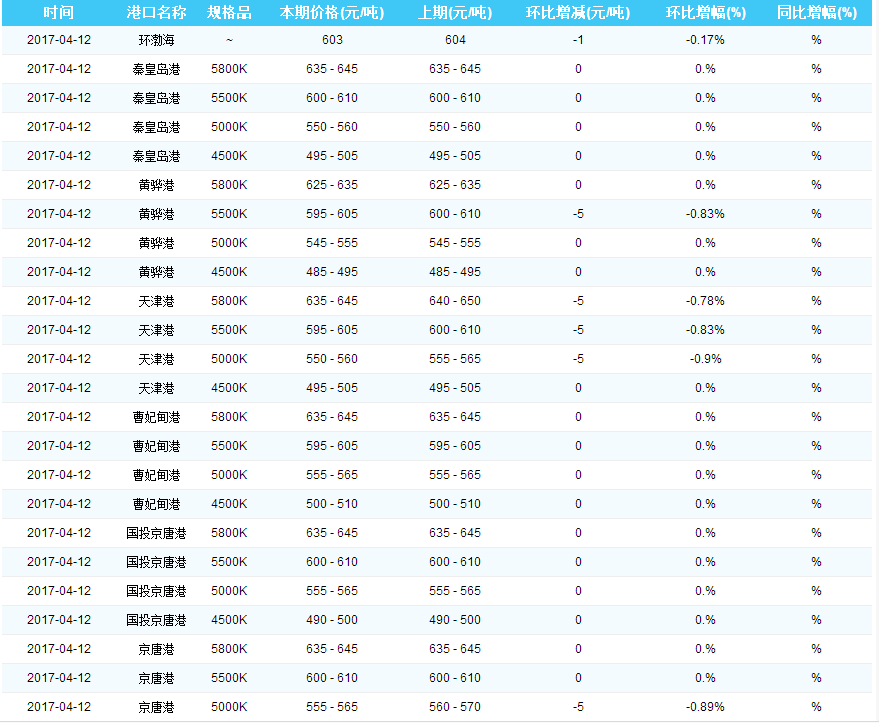
Task: Click the 本期价格(元/吨) column header
Action: (332, 13)
